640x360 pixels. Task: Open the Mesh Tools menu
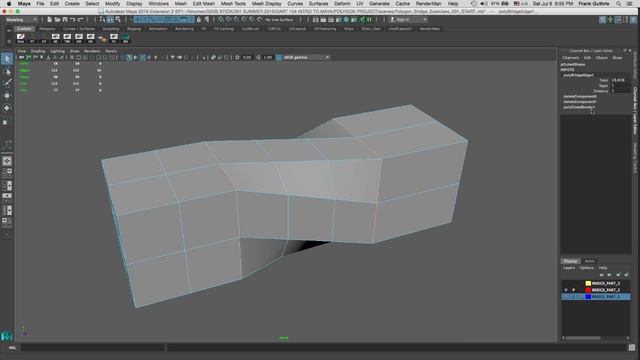coord(233,4)
